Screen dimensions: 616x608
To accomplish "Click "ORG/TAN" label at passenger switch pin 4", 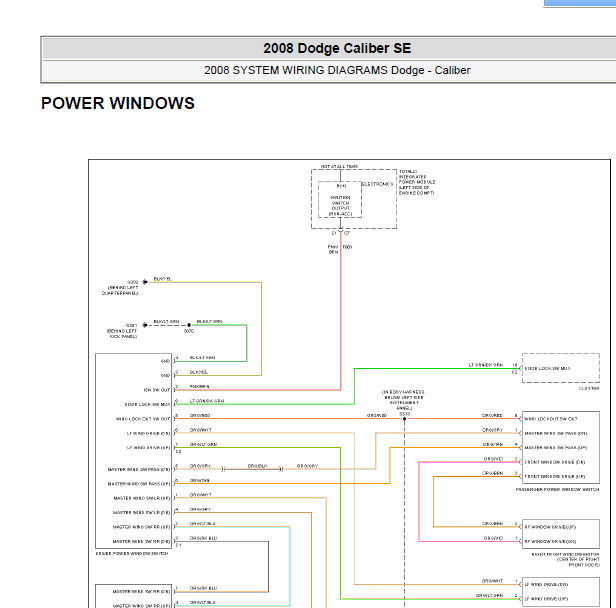I will (x=493, y=445).
